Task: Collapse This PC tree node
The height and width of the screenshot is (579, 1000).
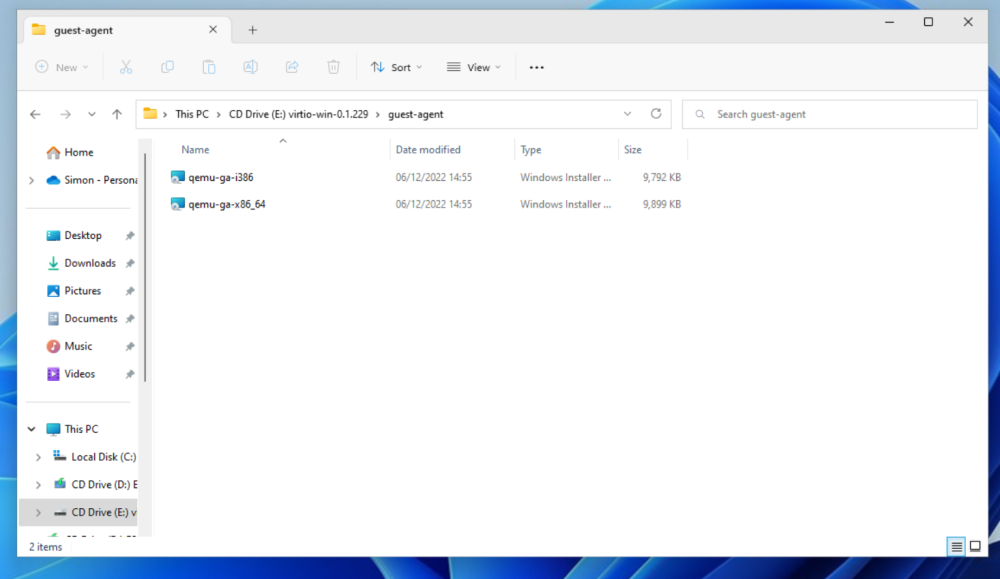Action: pos(31,429)
